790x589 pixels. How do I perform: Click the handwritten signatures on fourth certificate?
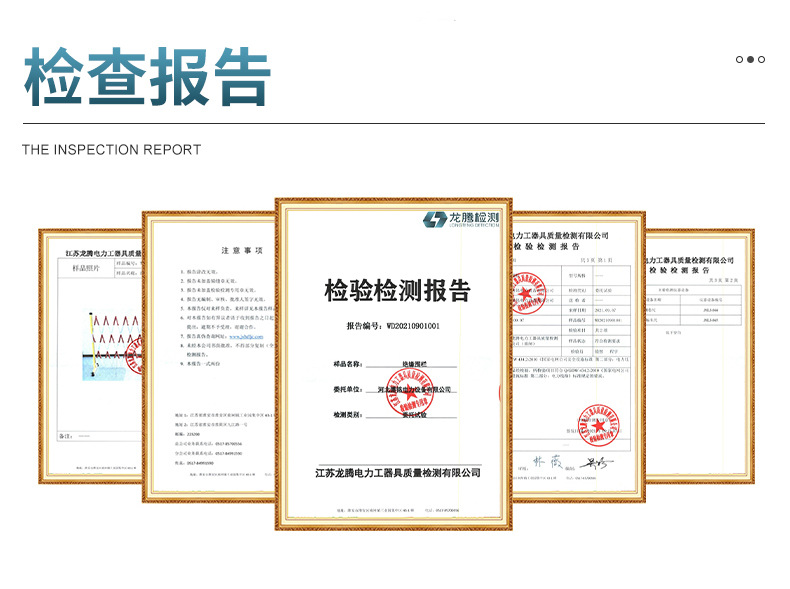point(573,463)
